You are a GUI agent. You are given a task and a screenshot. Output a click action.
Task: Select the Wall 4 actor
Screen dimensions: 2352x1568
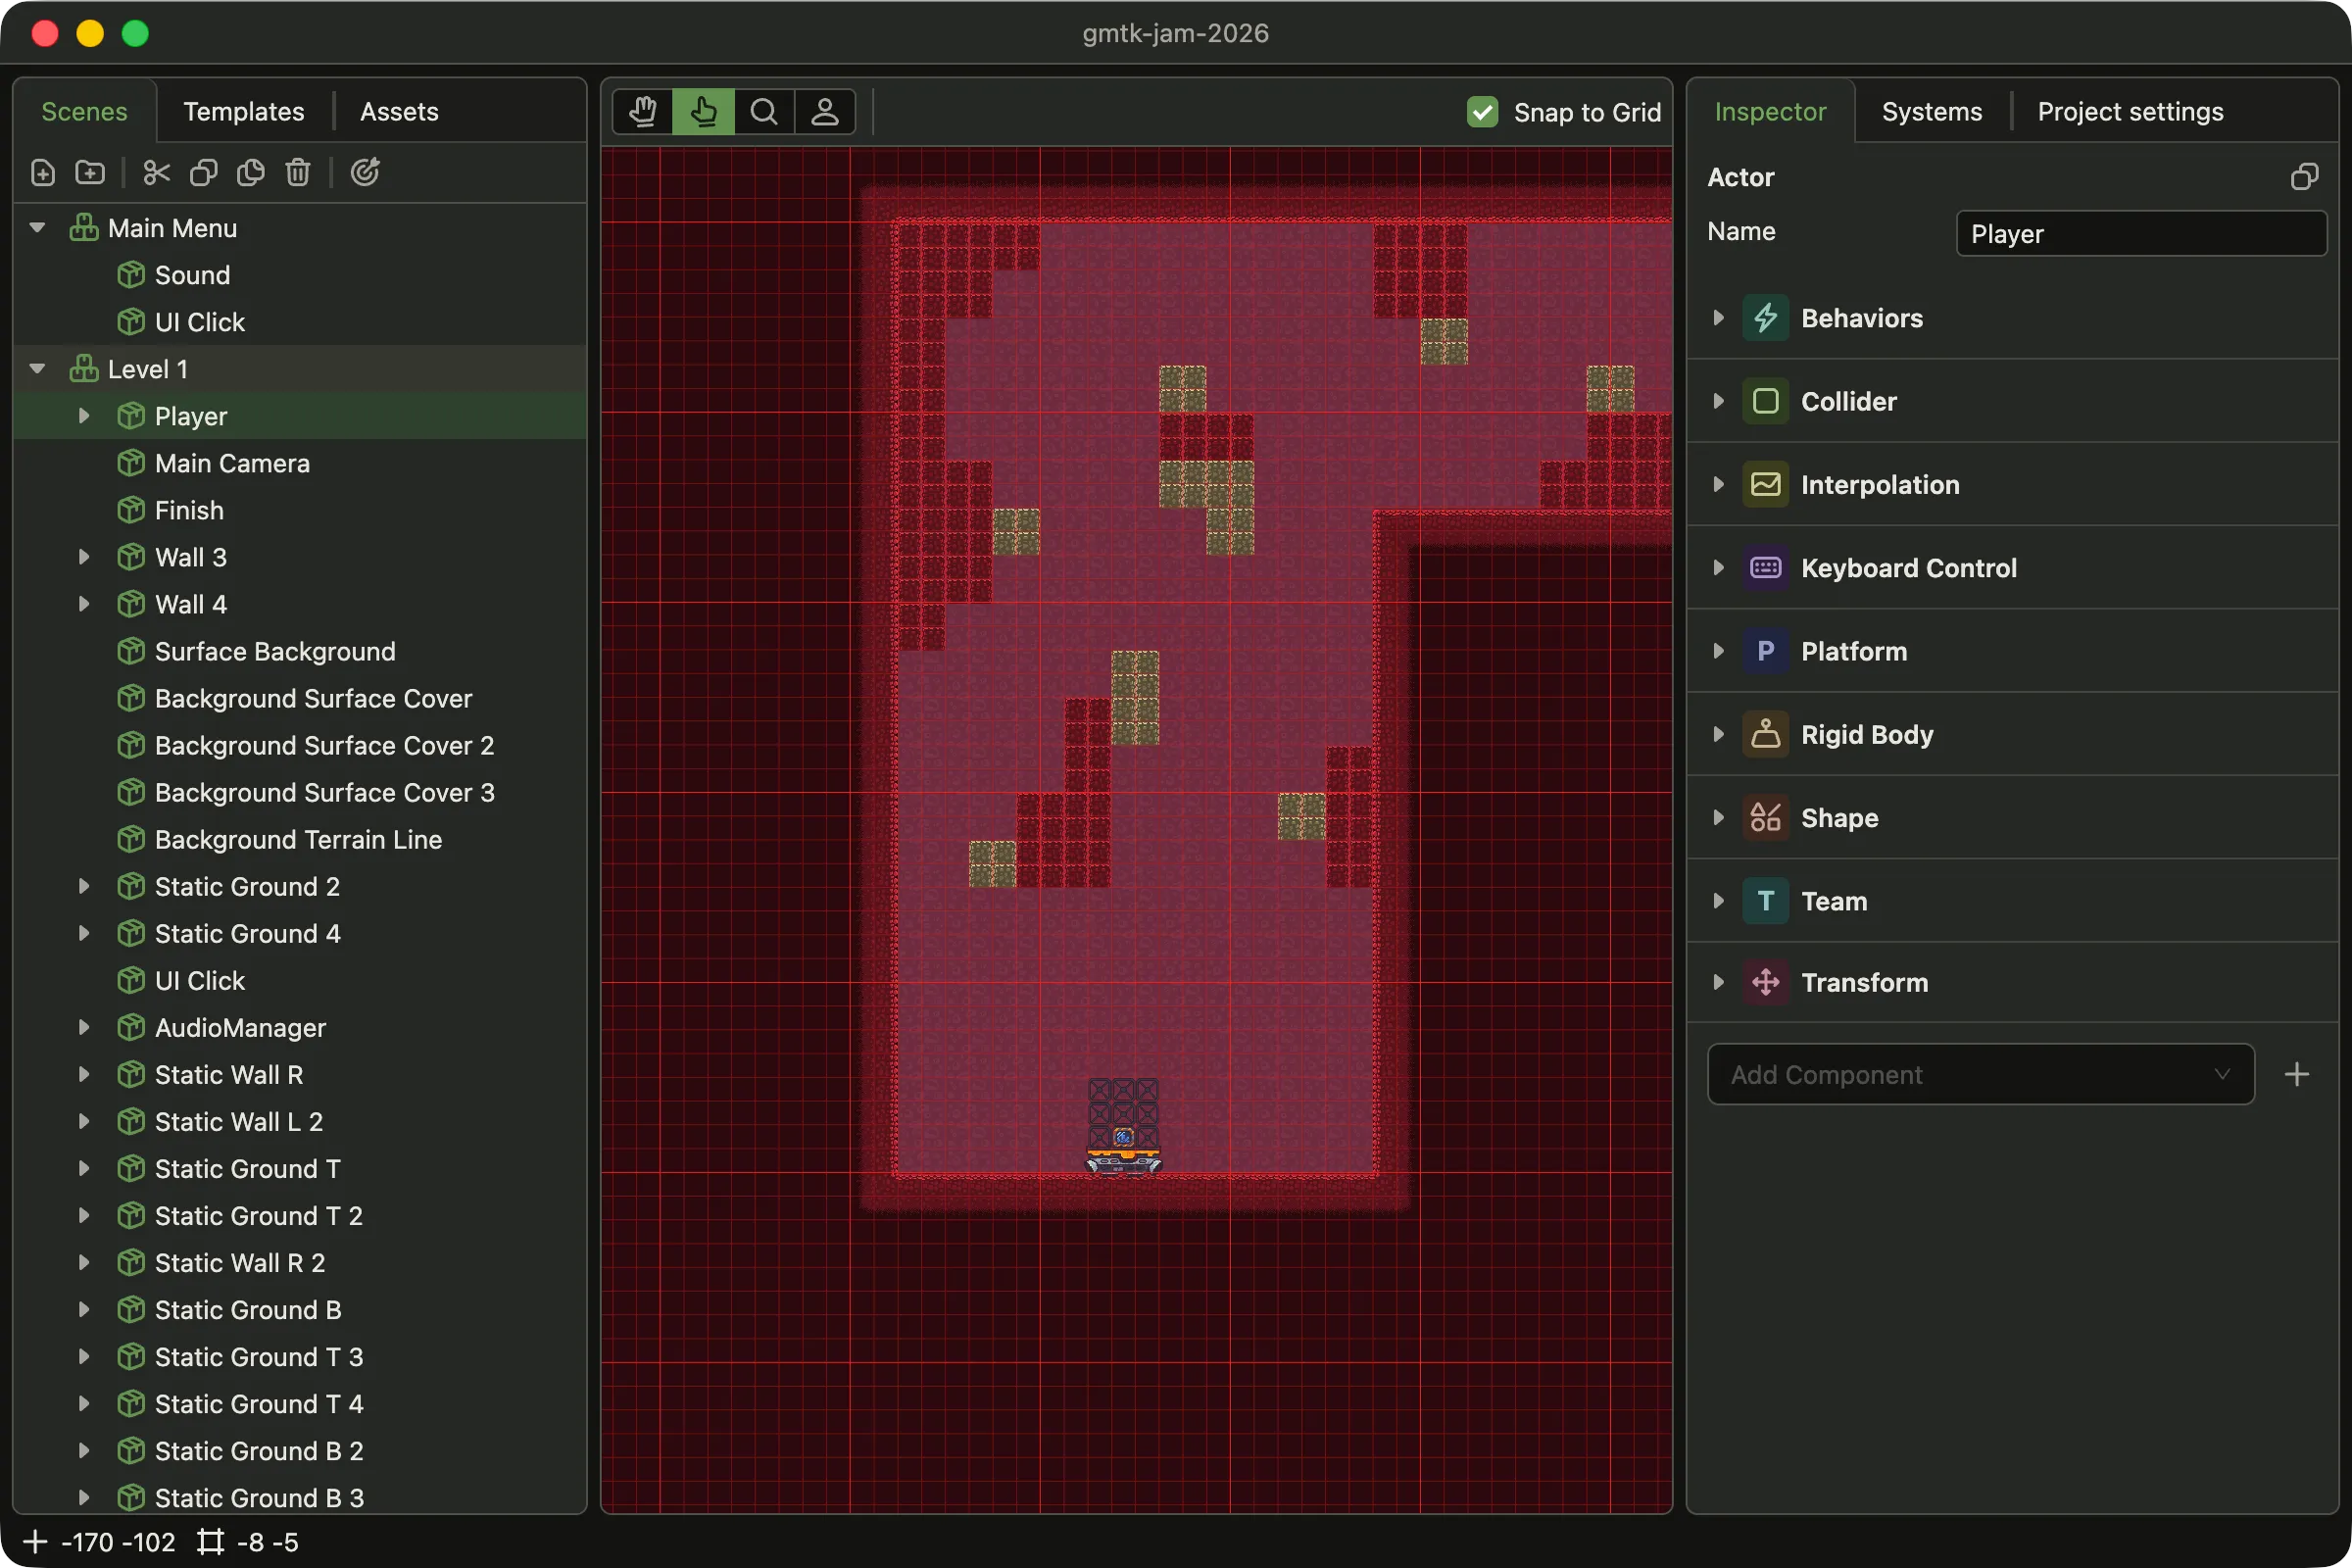click(300, 604)
